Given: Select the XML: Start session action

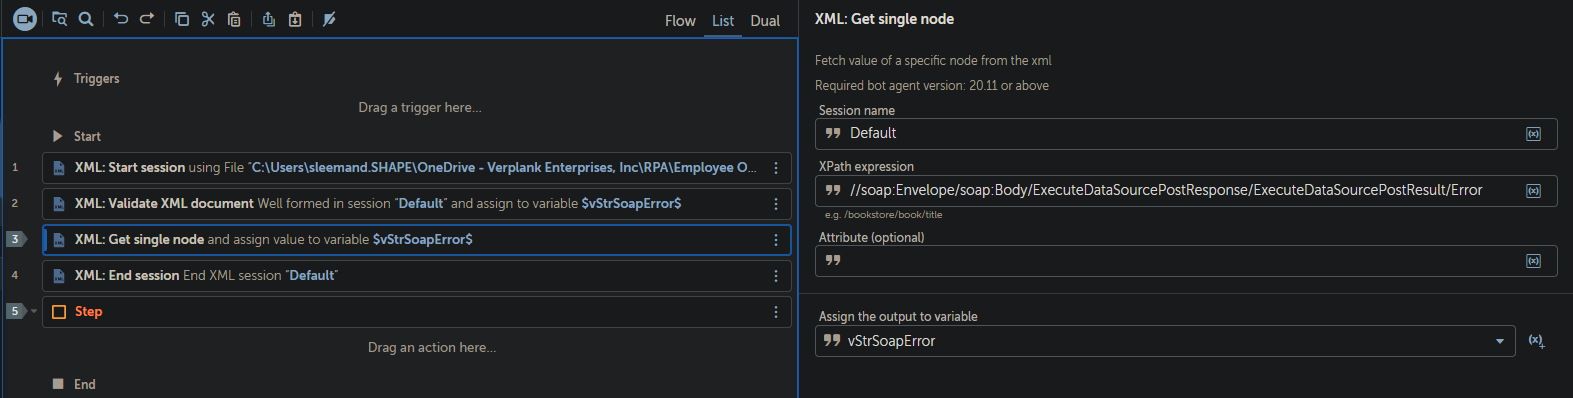Looking at the screenshot, I should (x=417, y=168).
